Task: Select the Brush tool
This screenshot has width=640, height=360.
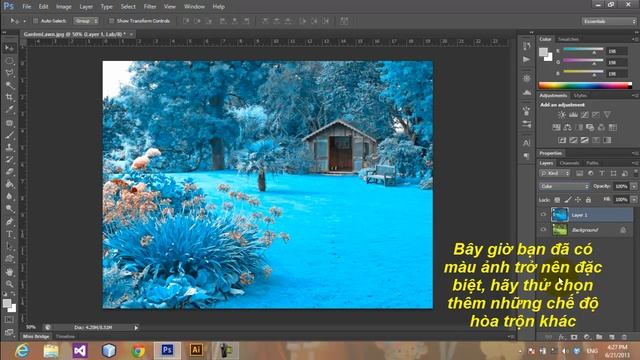Action: coord(9,135)
